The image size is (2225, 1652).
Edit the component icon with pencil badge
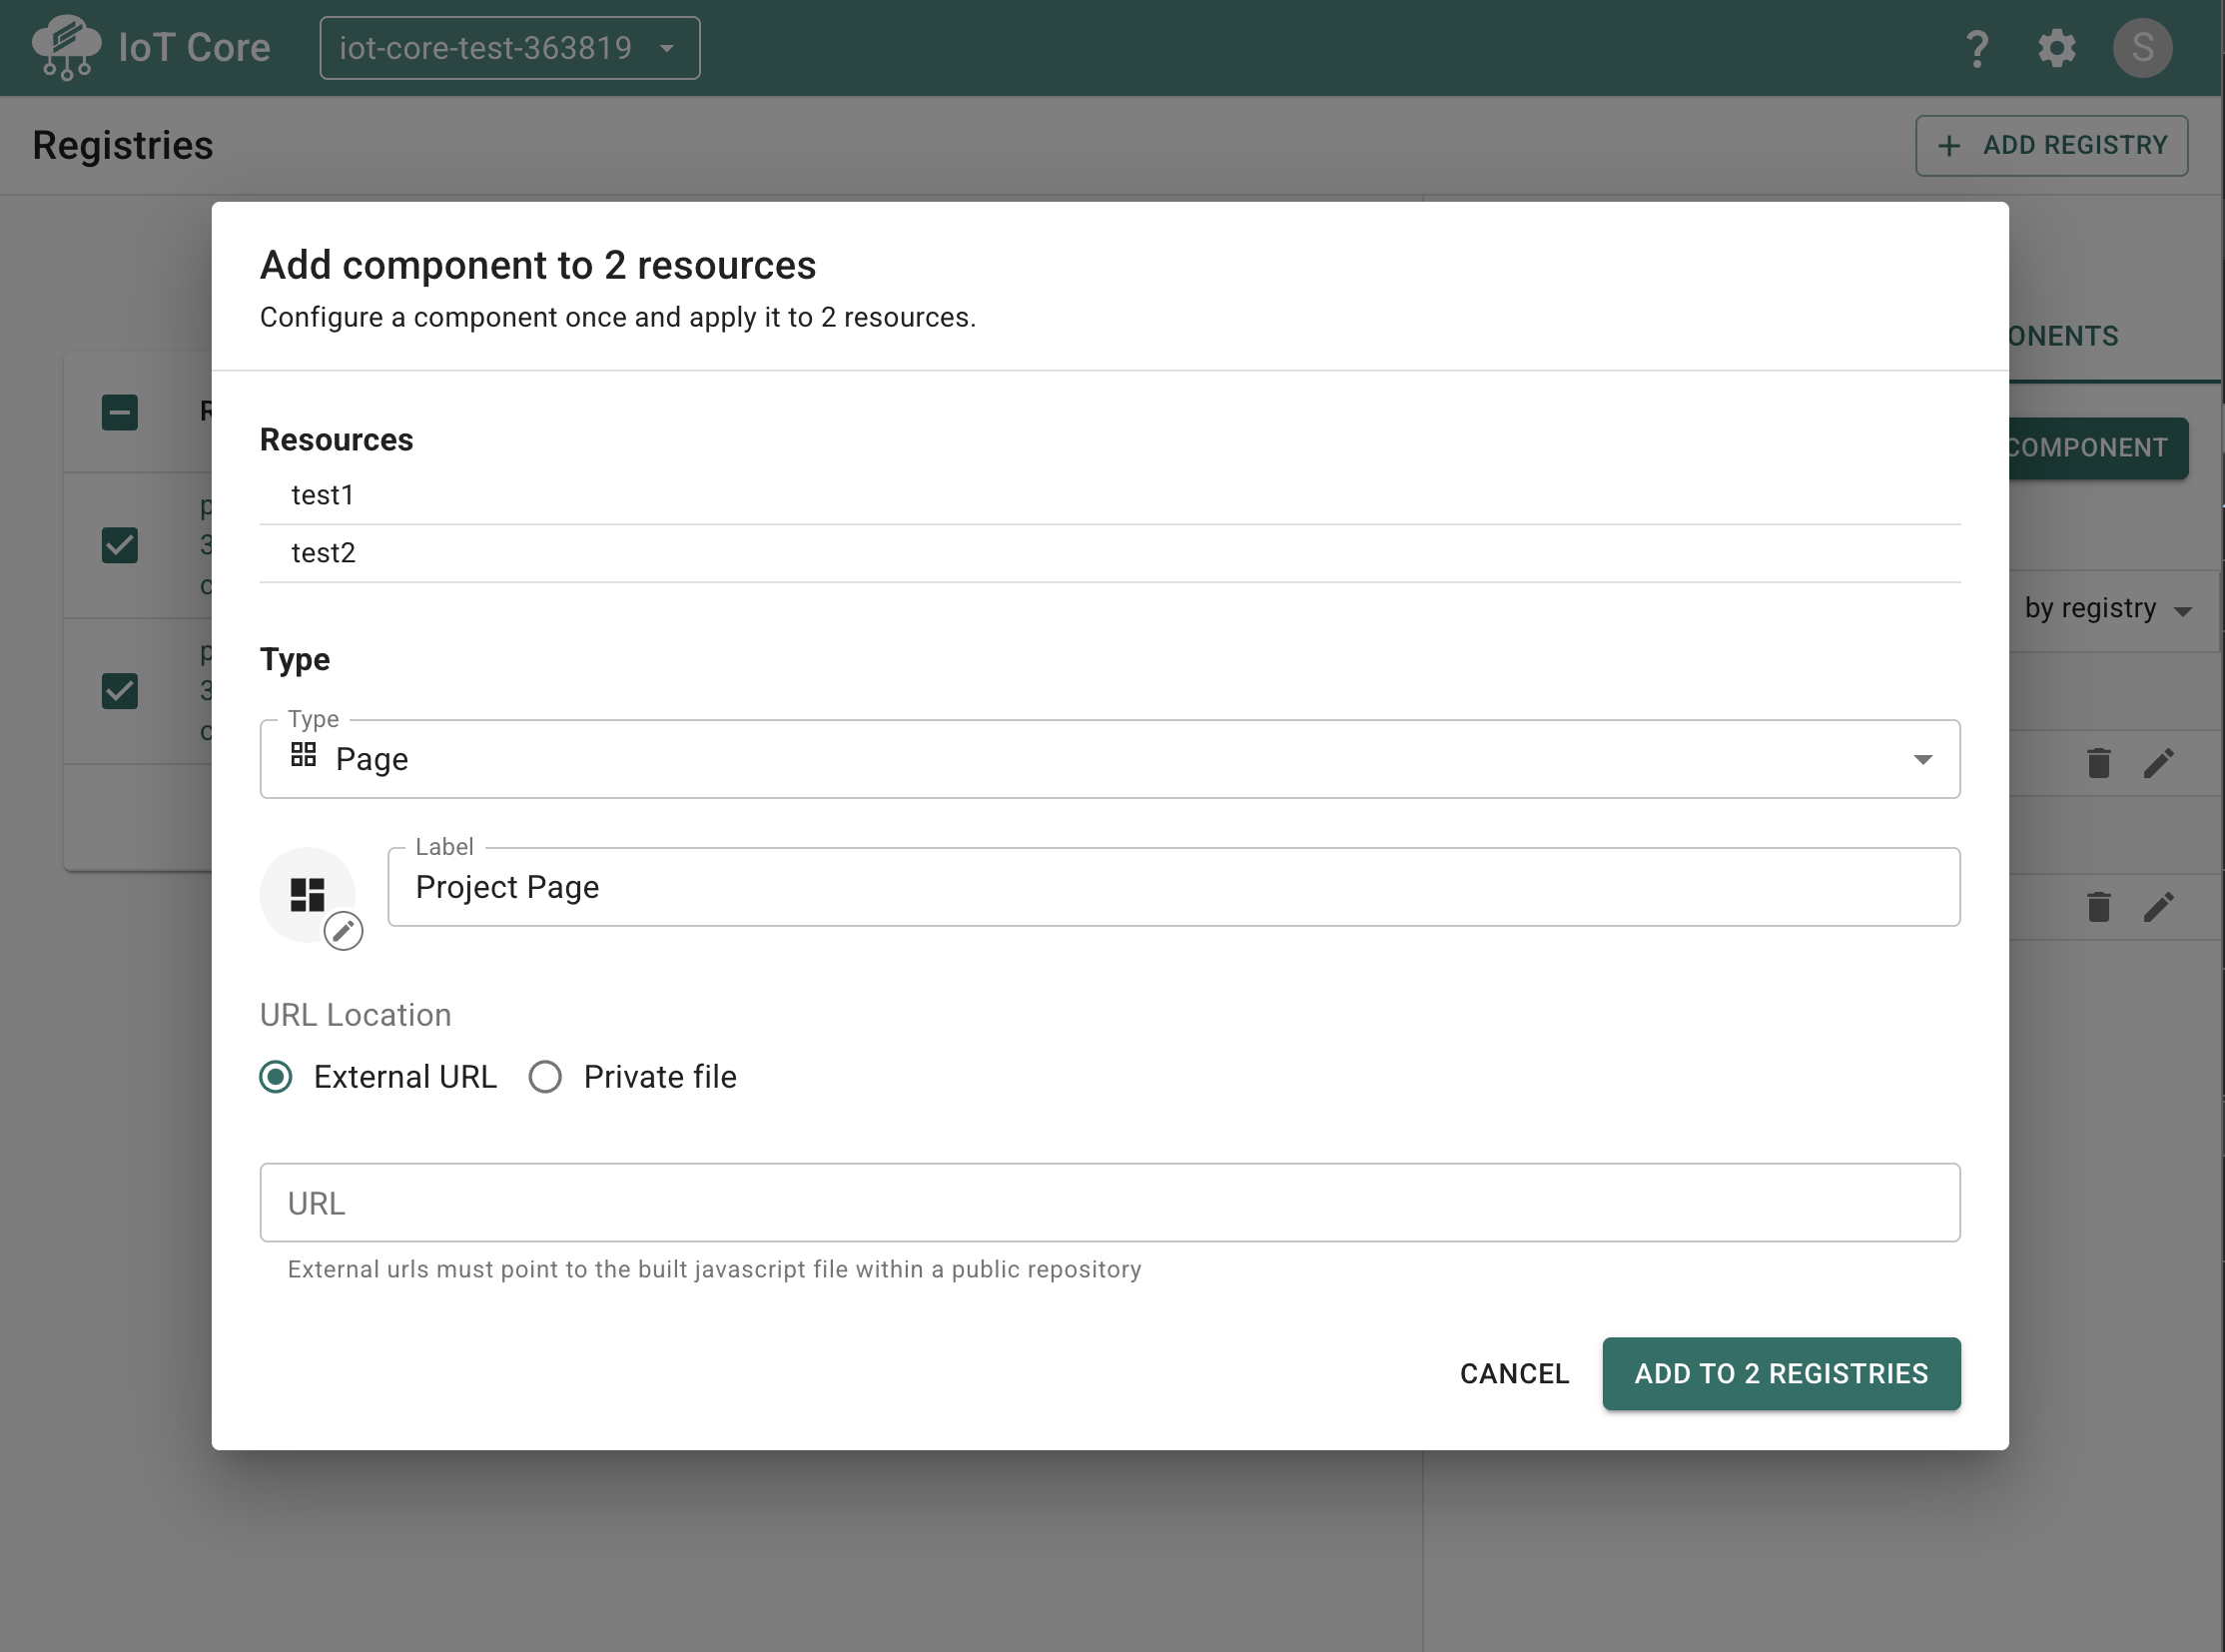coord(343,931)
